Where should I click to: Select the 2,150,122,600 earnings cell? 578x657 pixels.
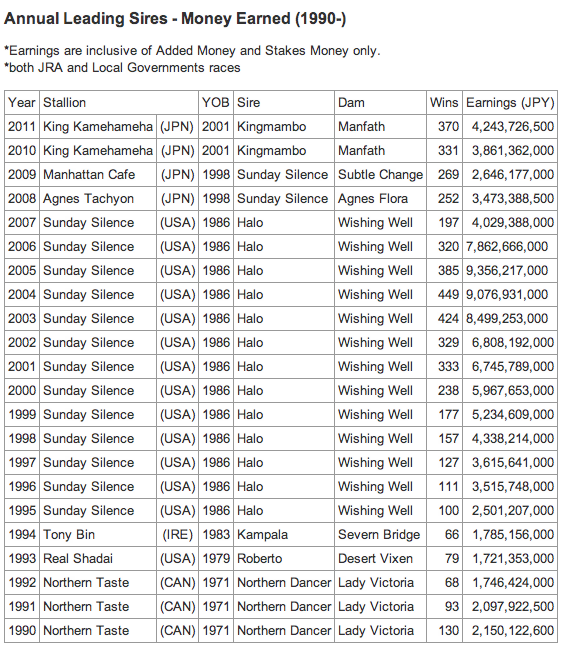[510, 631]
